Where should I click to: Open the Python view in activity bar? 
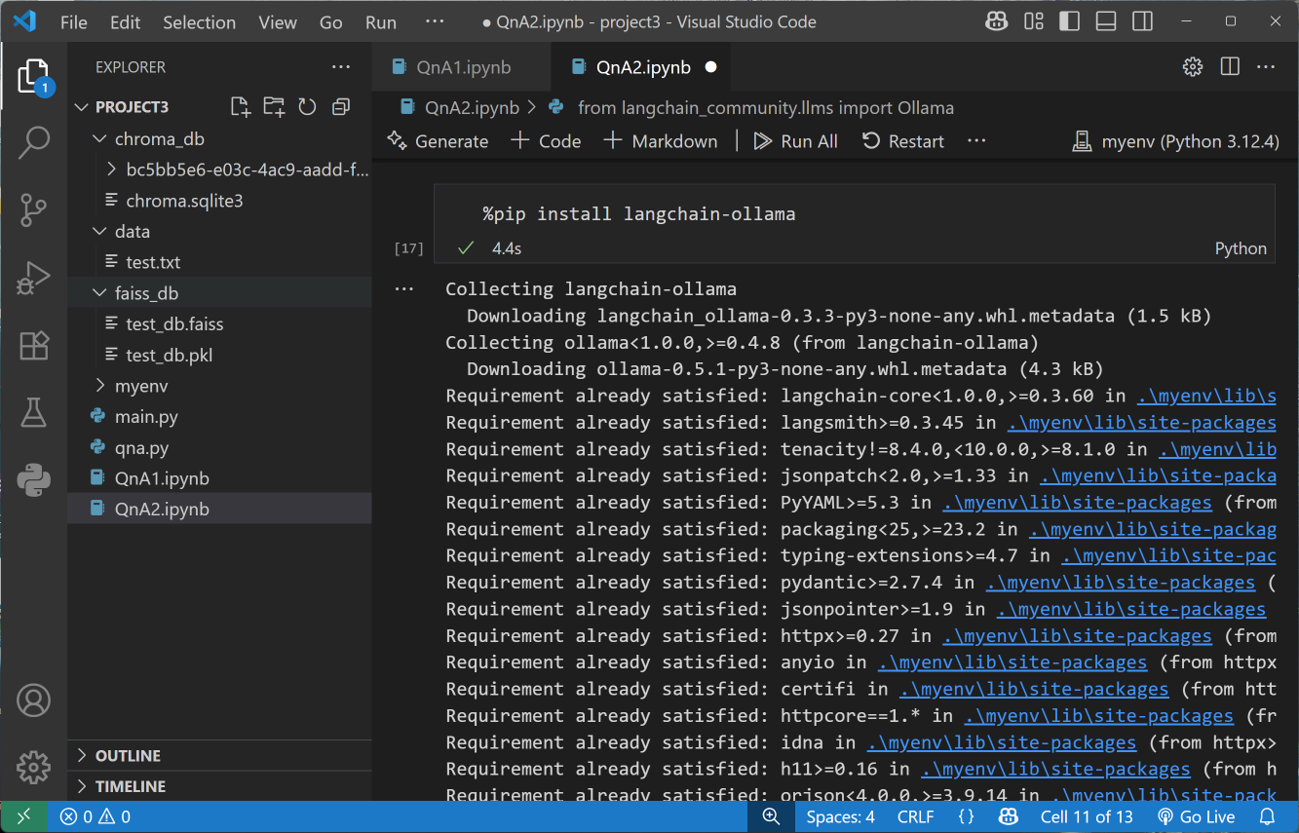tap(33, 480)
